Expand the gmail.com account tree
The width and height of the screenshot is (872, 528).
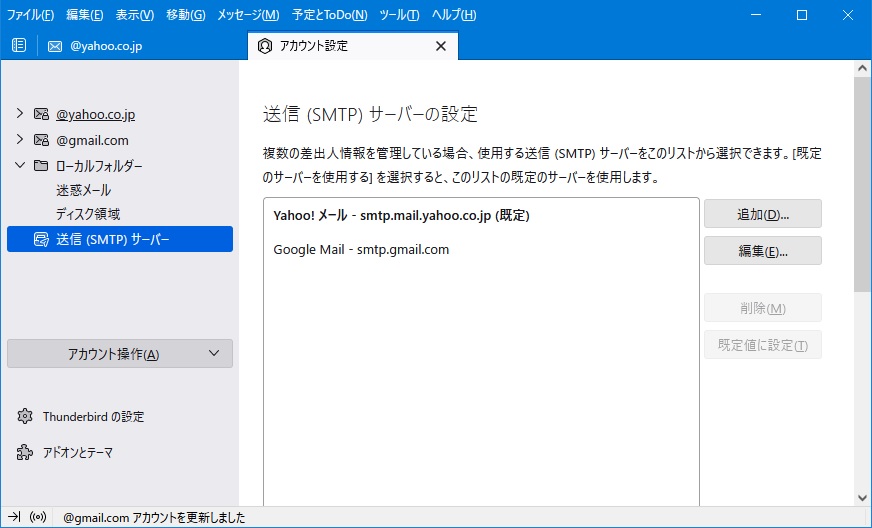point(20,140)
